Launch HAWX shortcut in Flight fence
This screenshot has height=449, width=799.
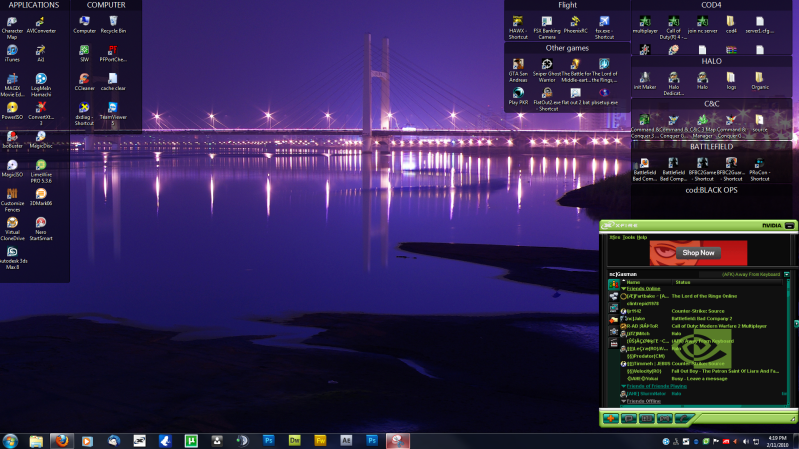tap(518, 28)
